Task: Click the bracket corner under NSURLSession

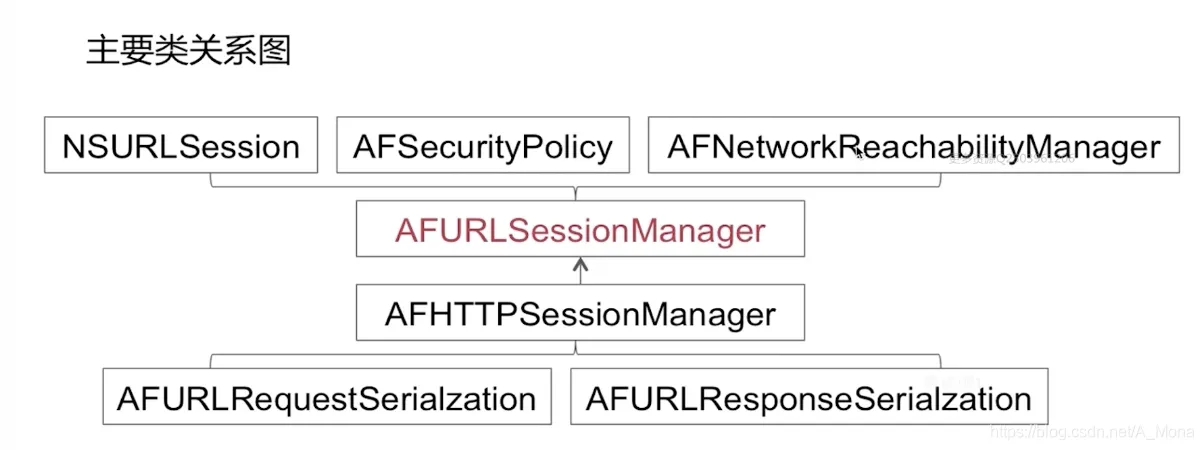Action: (212, 184)
